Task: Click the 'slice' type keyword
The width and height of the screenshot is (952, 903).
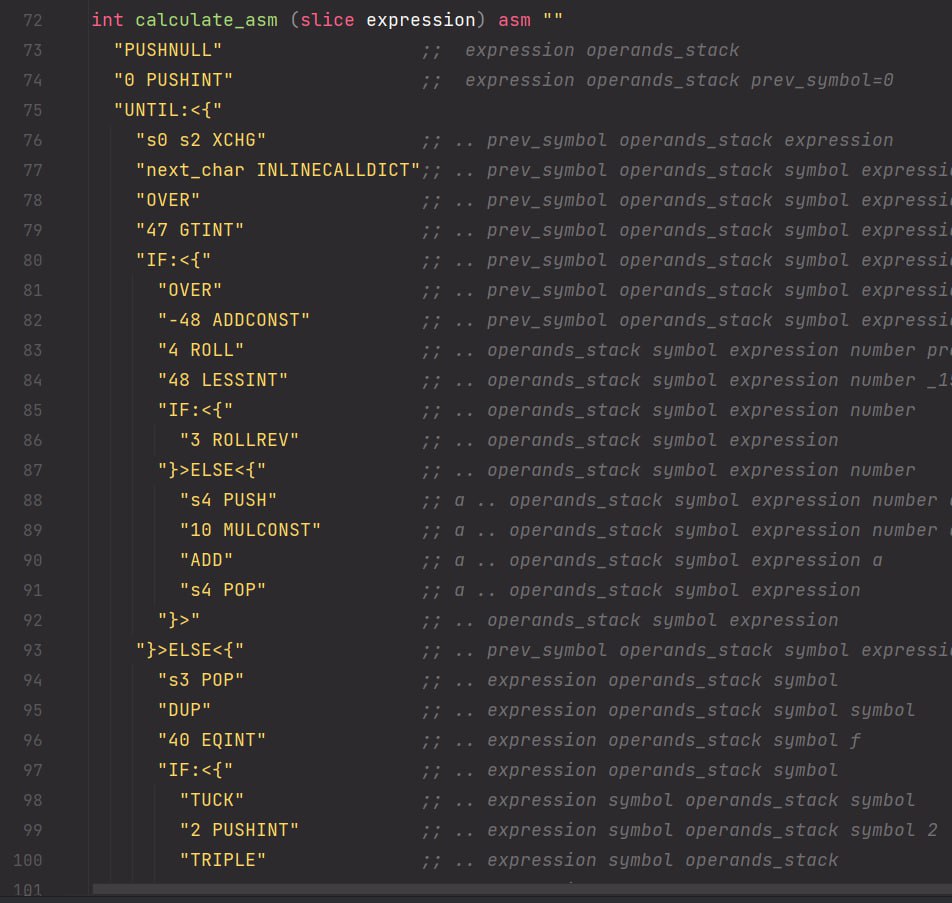Action: click(322, 20)
